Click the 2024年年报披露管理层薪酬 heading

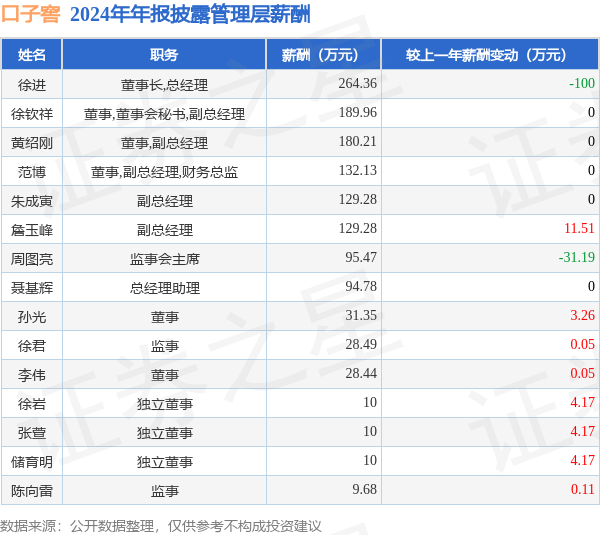click(x=190, y=14)
